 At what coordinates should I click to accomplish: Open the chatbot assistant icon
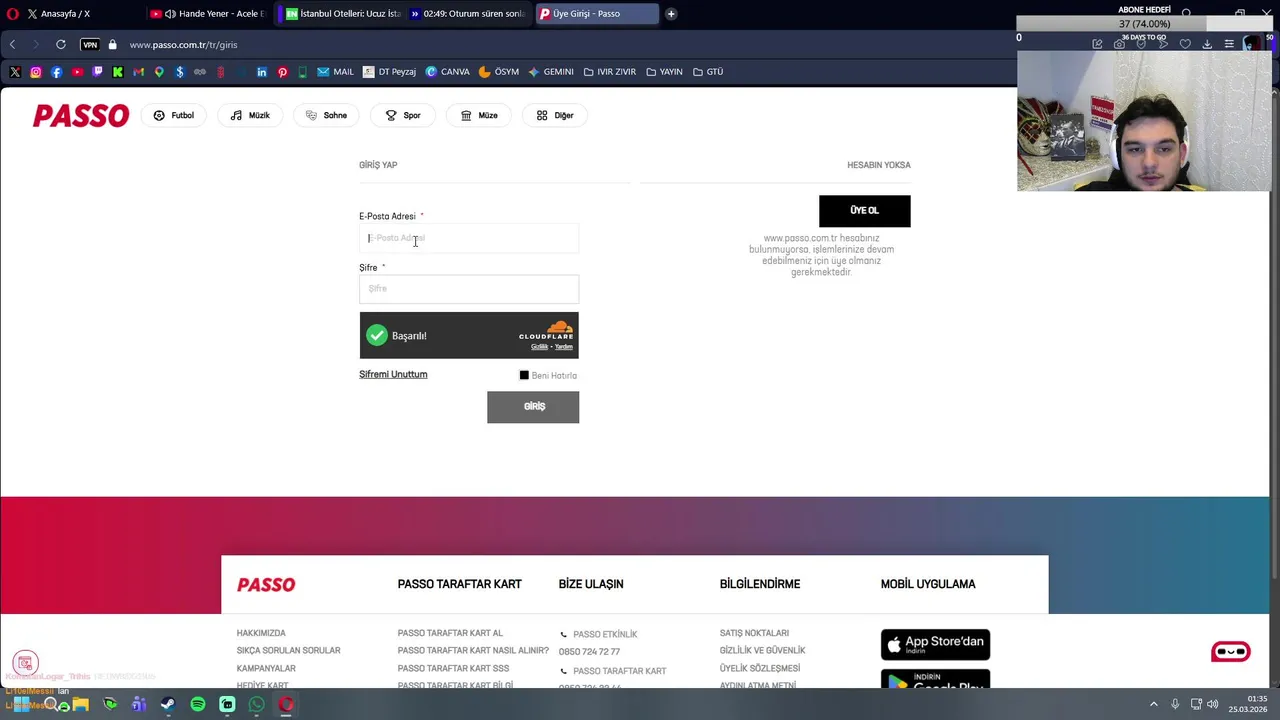point(1231,652)
